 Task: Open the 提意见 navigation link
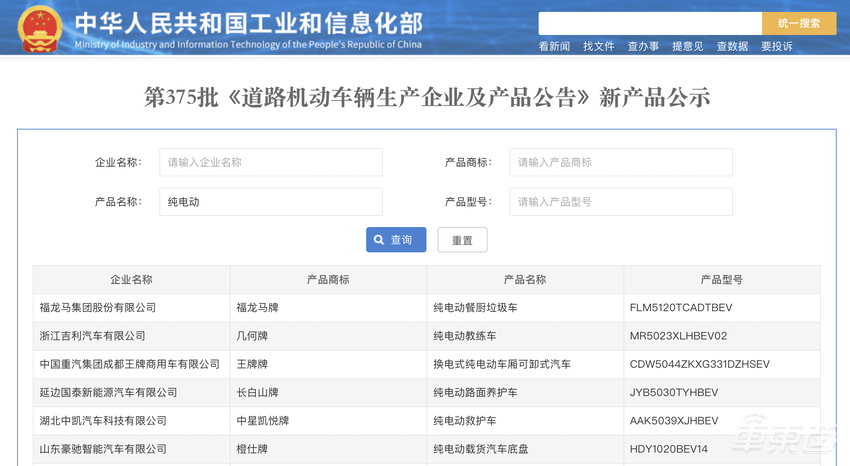tap(687, 46)
